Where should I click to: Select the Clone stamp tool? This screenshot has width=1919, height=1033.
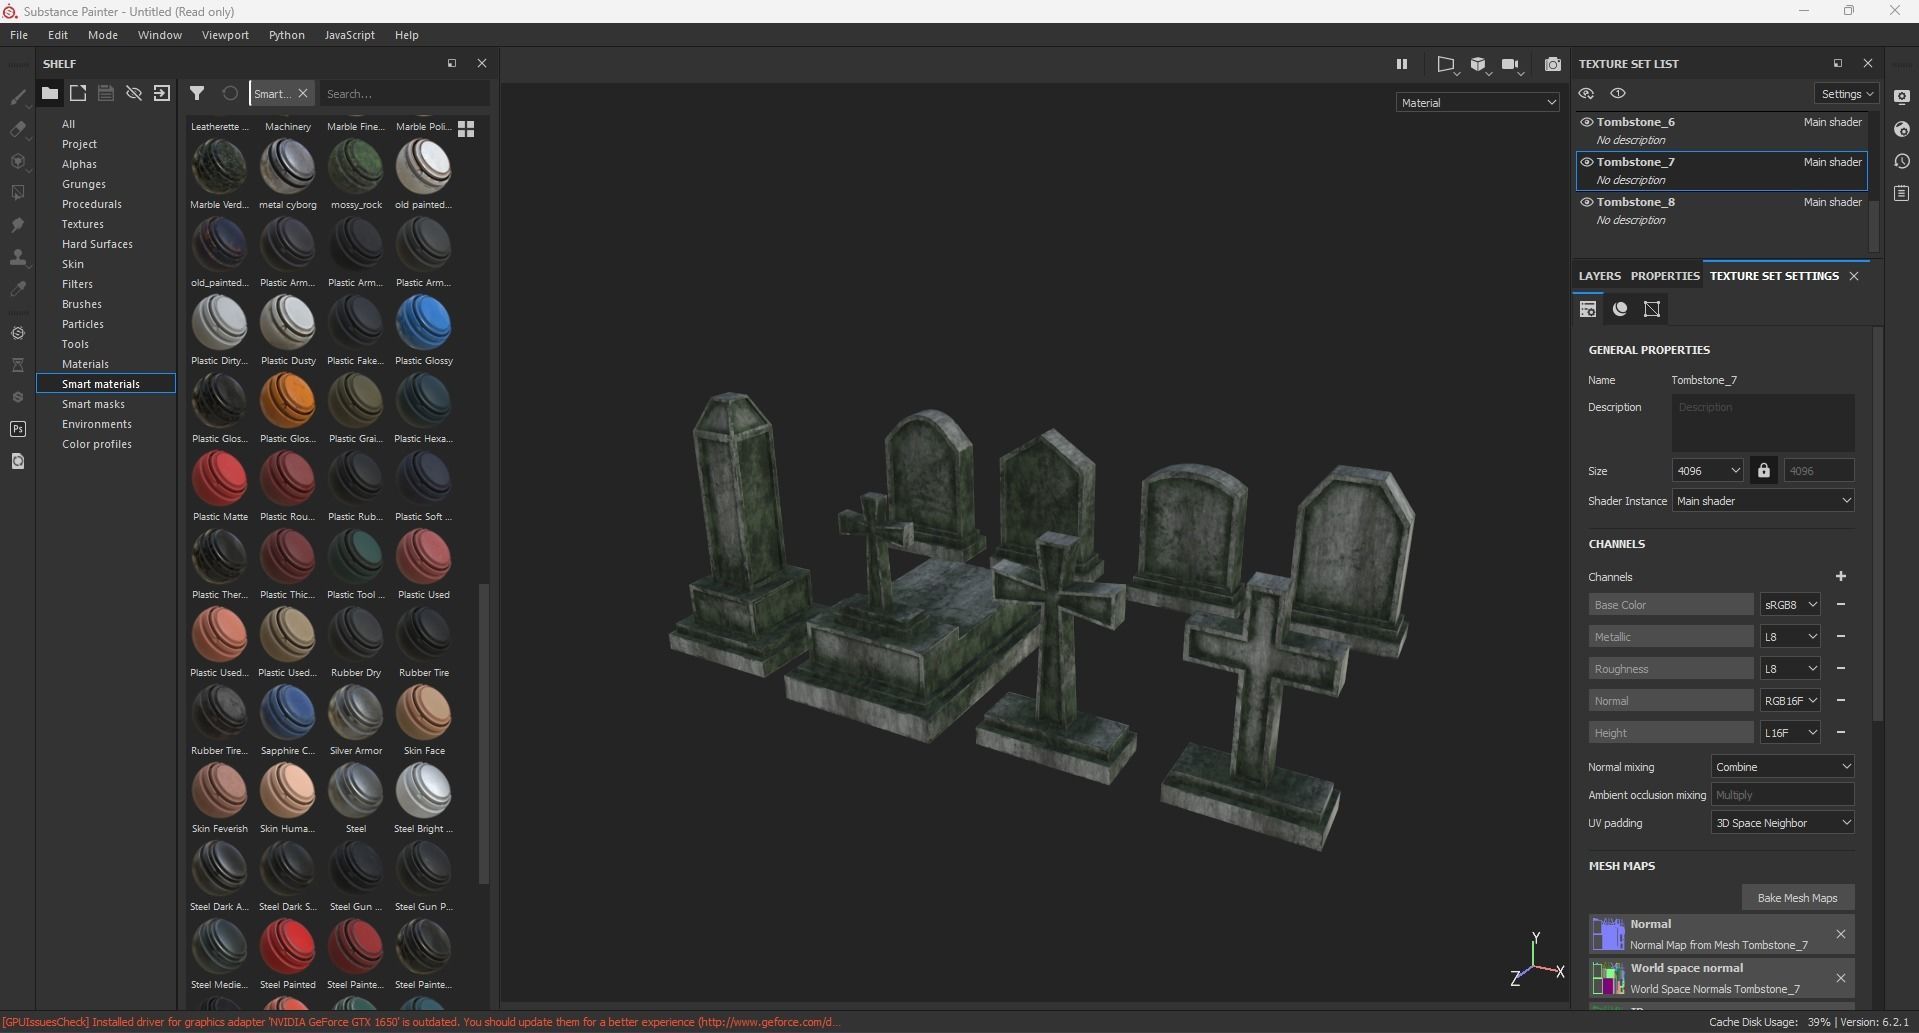click(17, 257)
